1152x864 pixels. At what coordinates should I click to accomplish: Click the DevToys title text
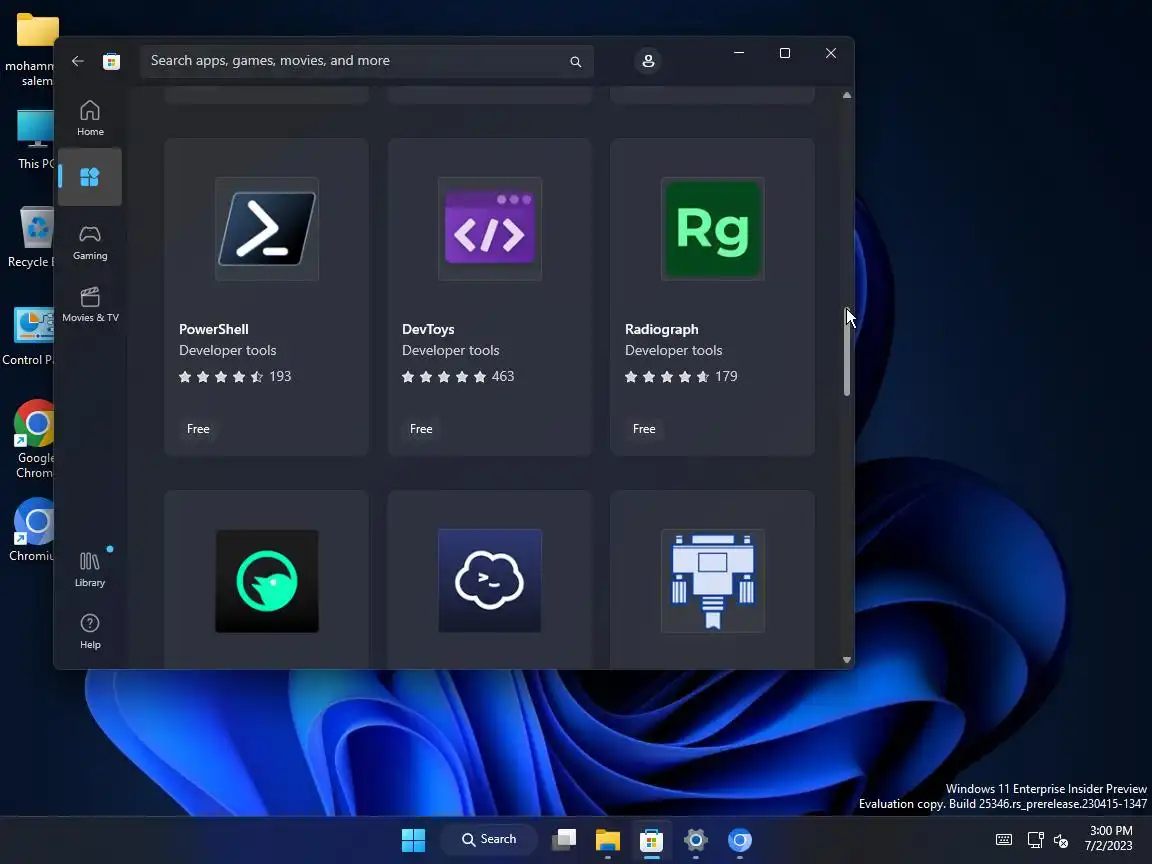(428, 329)
